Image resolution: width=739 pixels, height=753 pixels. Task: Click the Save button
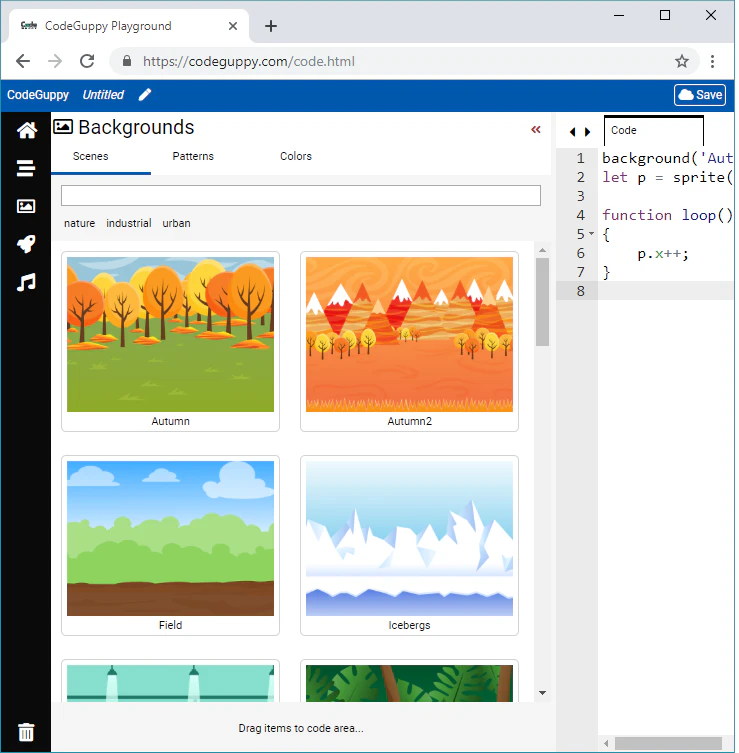[700, 95]
